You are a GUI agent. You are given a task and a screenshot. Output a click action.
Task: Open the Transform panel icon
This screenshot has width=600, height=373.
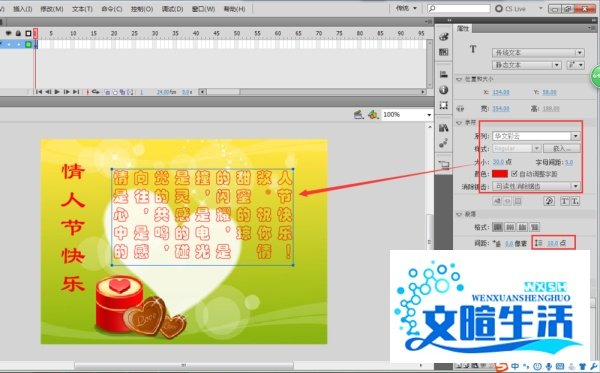pyautogui.click(x=443, y=105)
